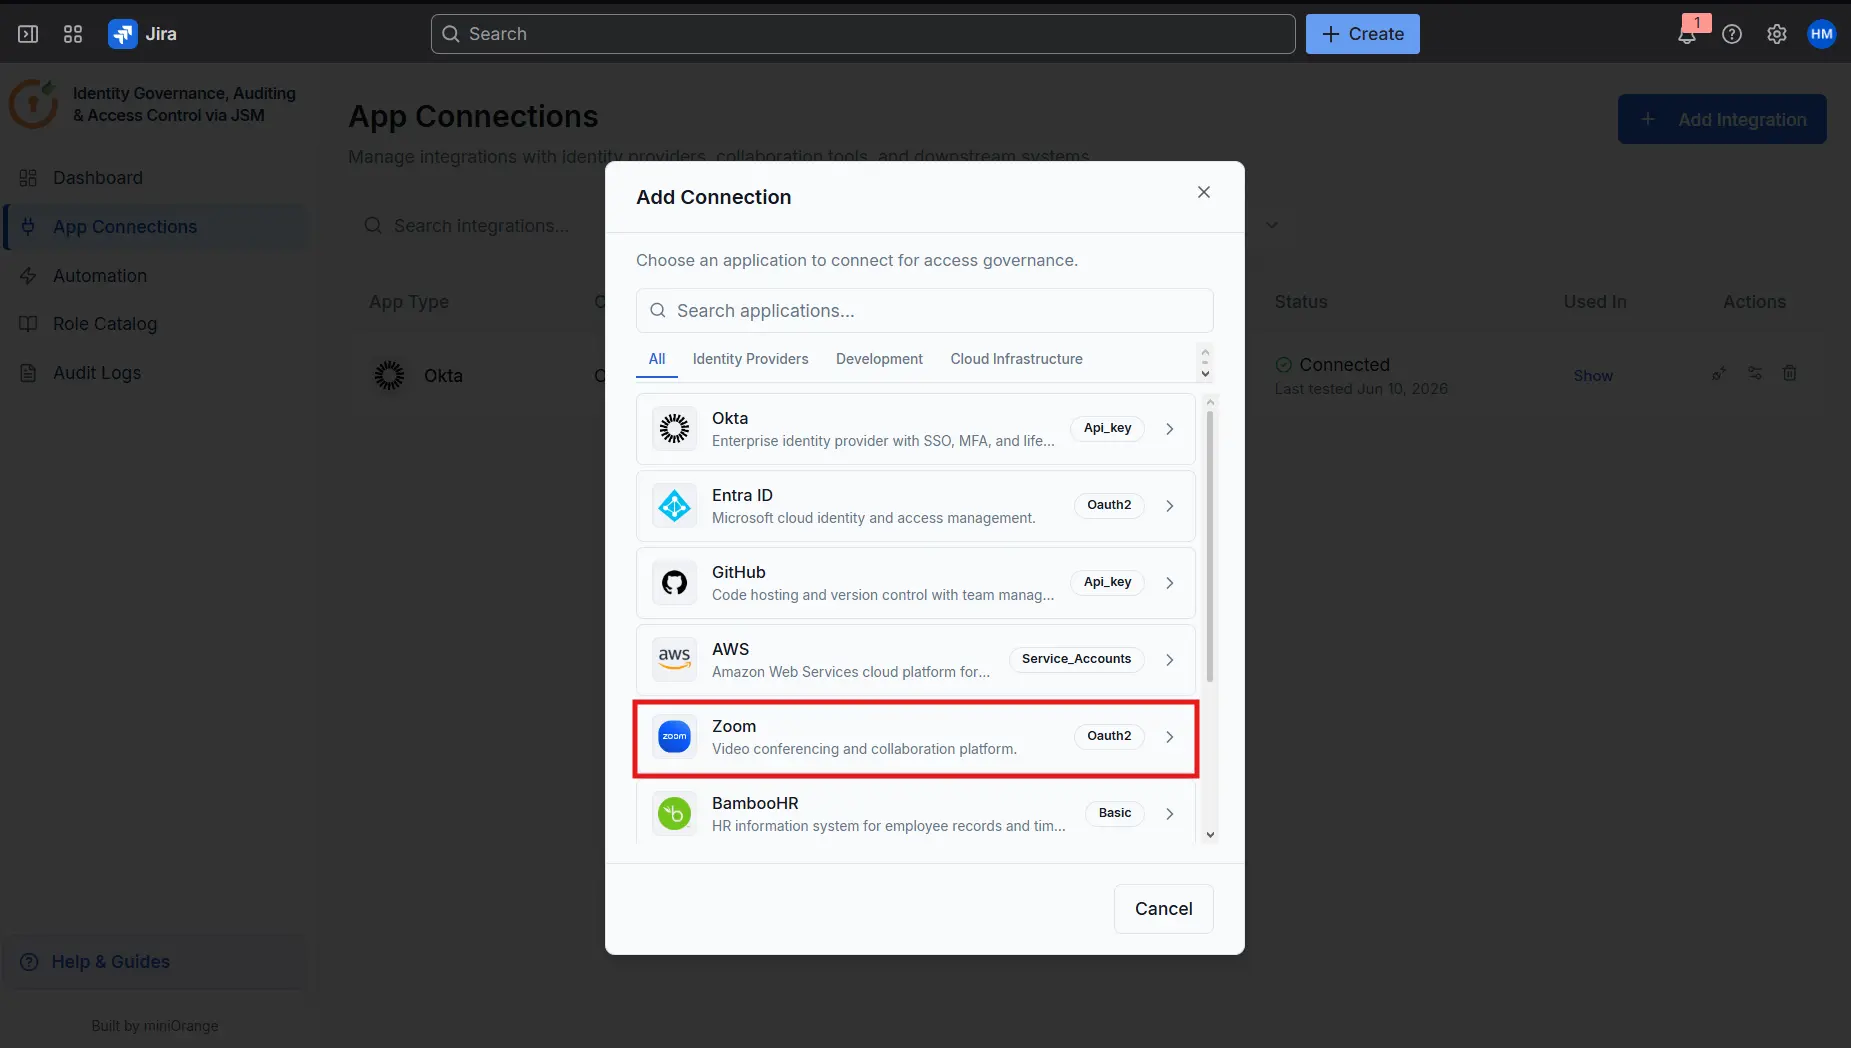Click the Cancel button

[1163, 909]
